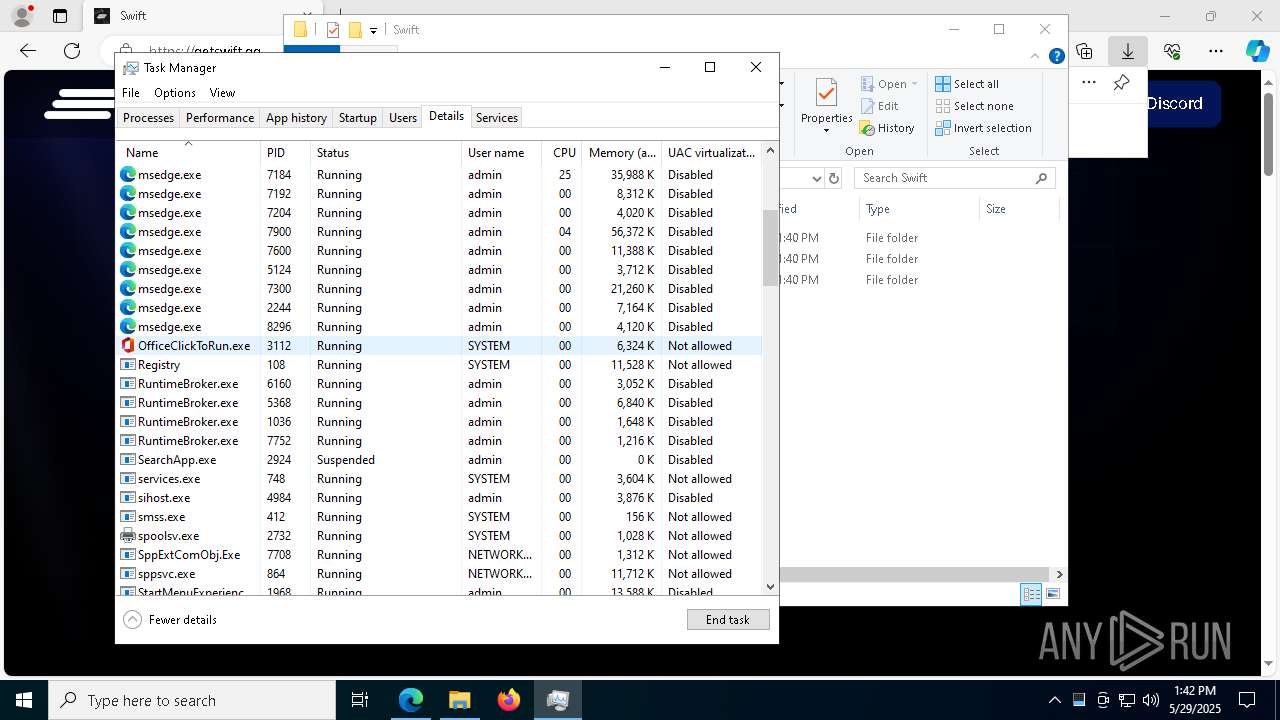Screen dimensions: 1280x720
Task: Open the notification center icon
Action: (x=1247, y=700)
